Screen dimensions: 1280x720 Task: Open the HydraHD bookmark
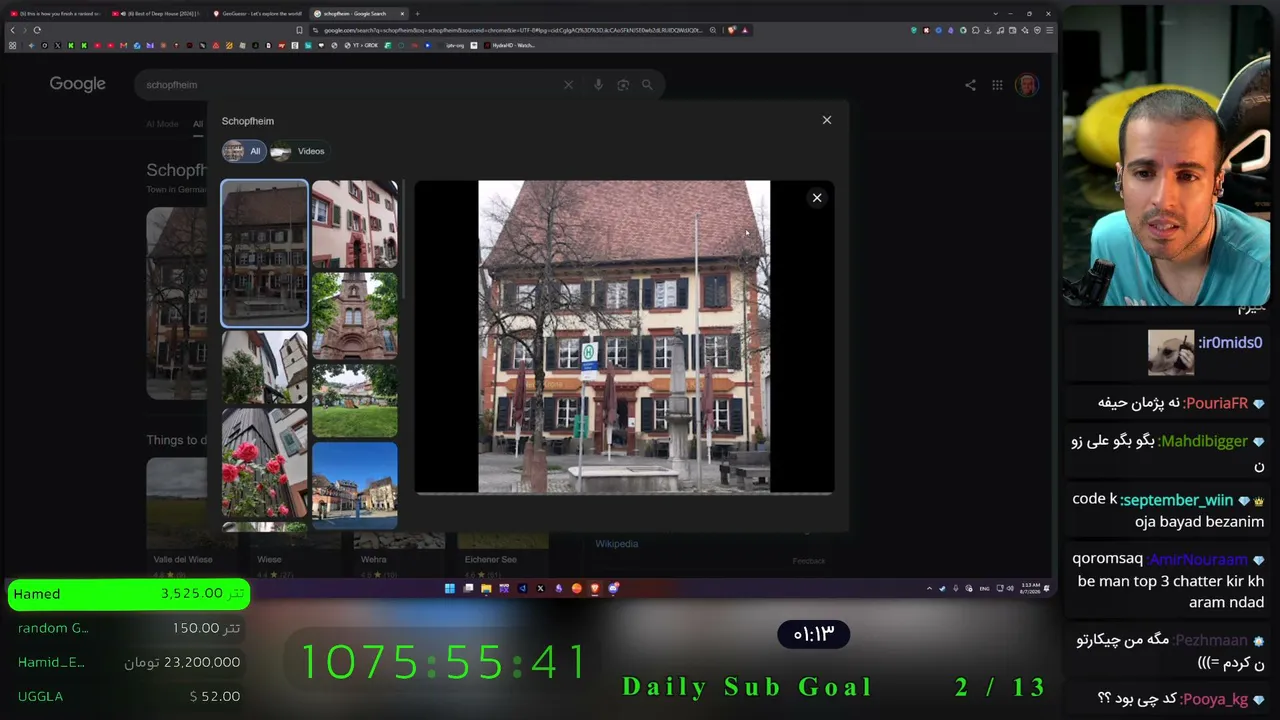coord(509,45)
